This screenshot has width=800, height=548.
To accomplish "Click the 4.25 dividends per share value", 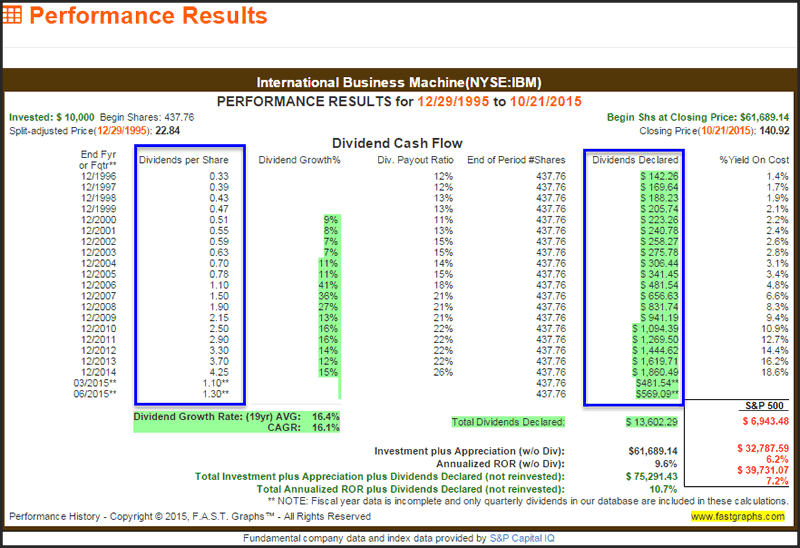I will tap(219, 372).
